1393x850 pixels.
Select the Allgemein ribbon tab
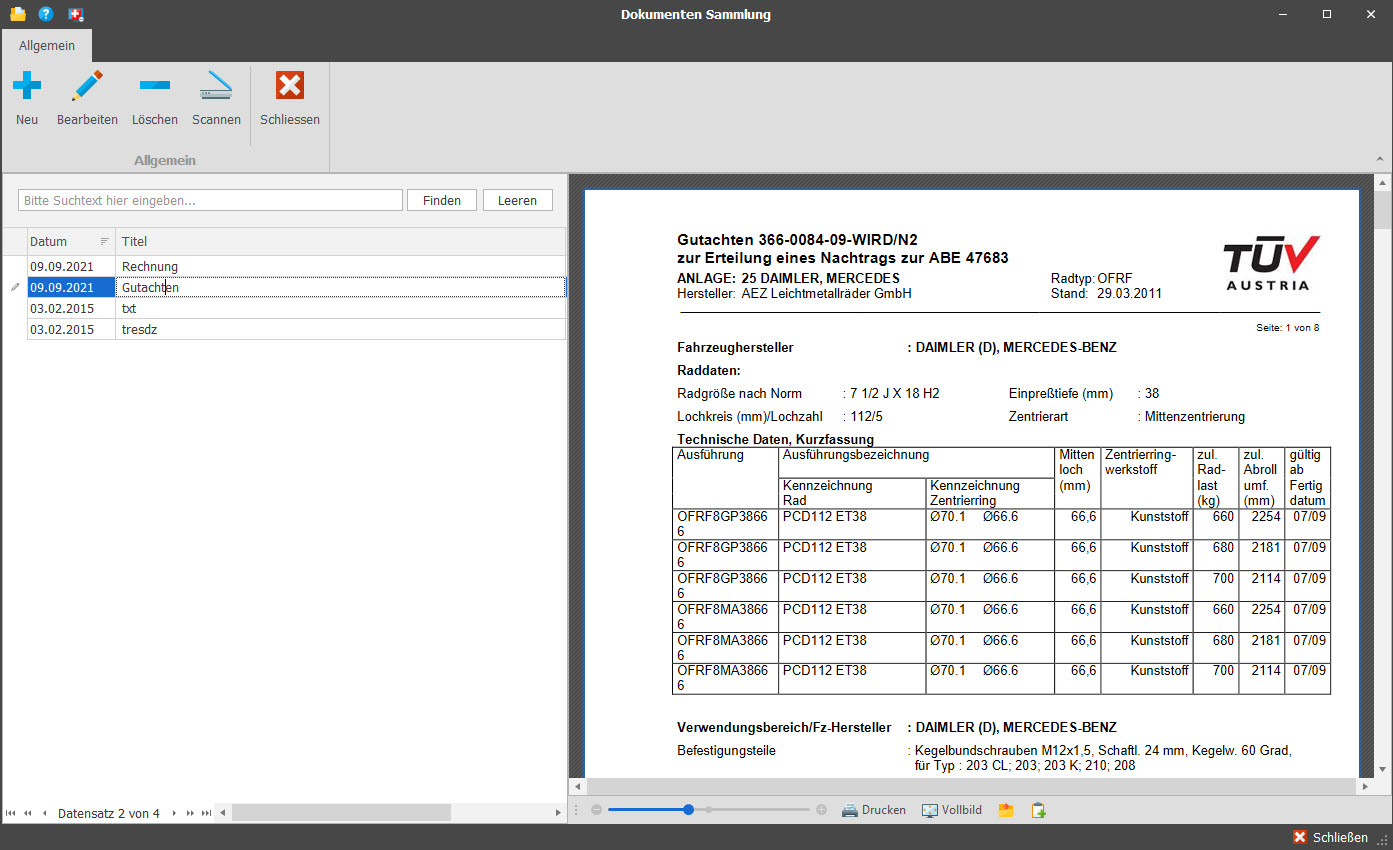pos(47,46)
